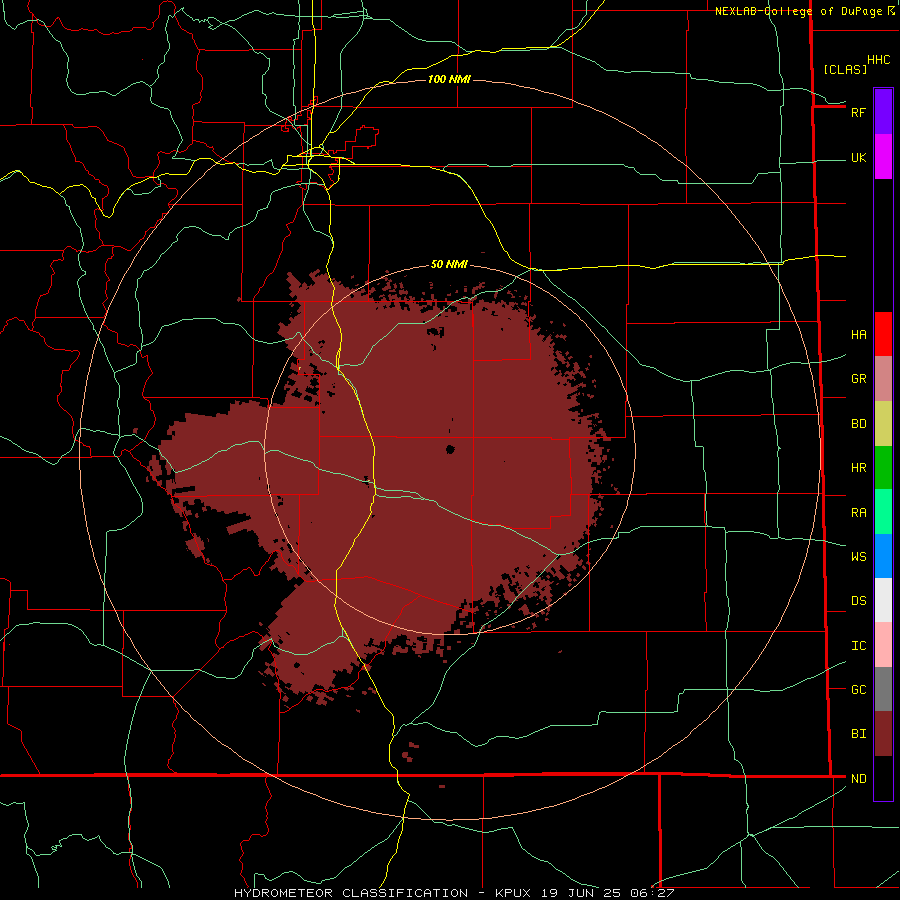
Task: Click the black radar site dot in echo
Action: [450, 449]
